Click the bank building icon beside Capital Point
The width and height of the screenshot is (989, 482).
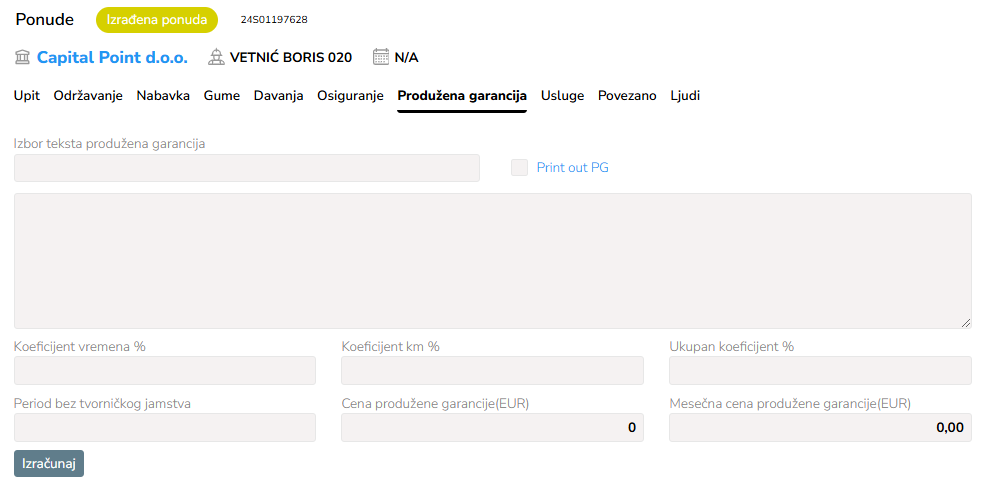tap(23, 57)
